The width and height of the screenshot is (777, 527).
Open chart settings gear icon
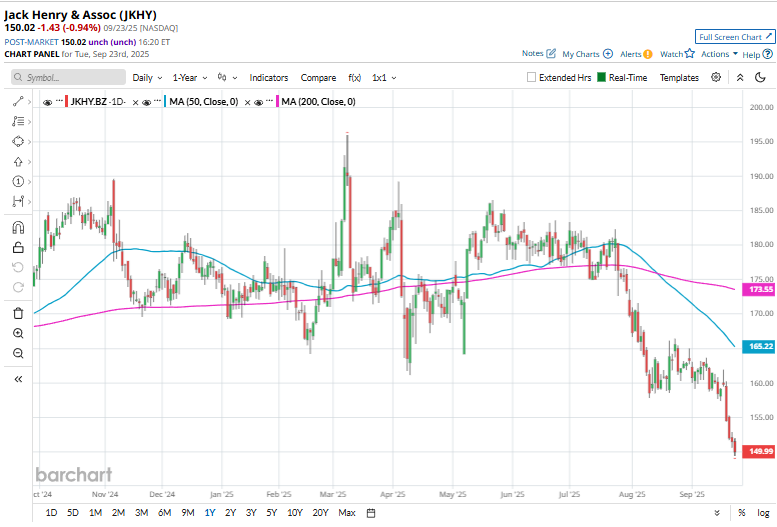point(716,77)
